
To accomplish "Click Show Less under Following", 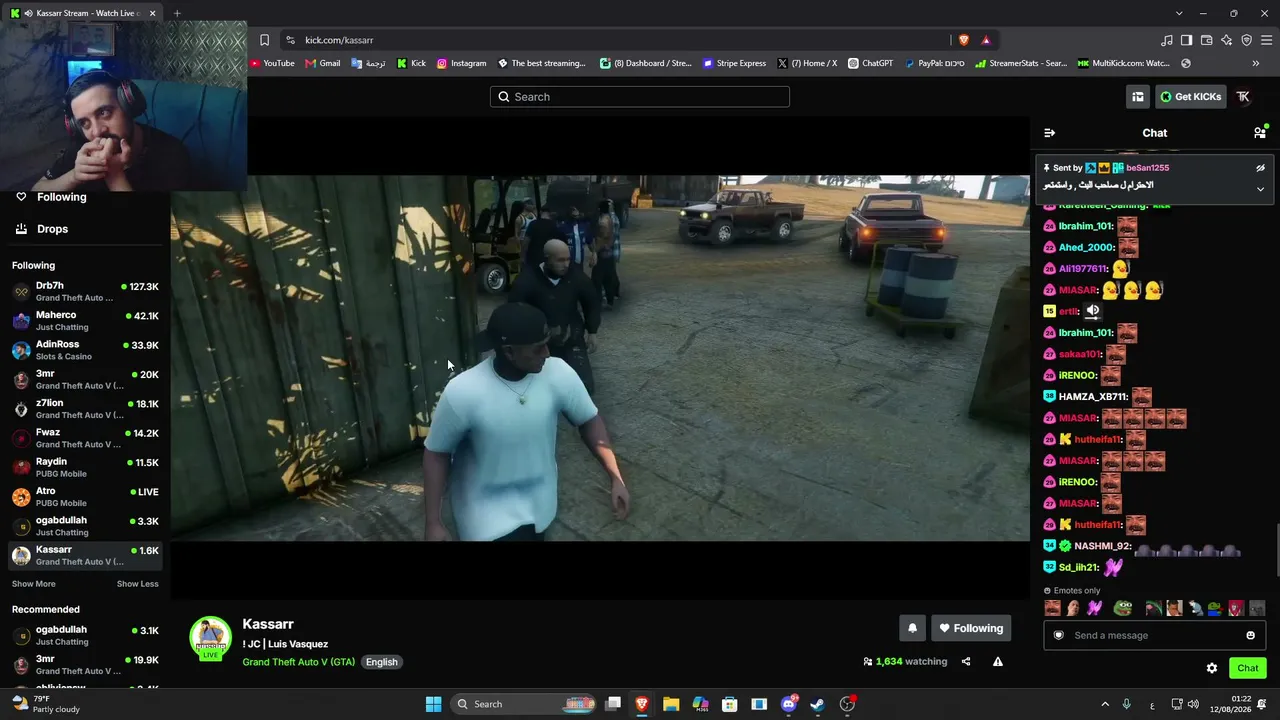I will (138, 584).
